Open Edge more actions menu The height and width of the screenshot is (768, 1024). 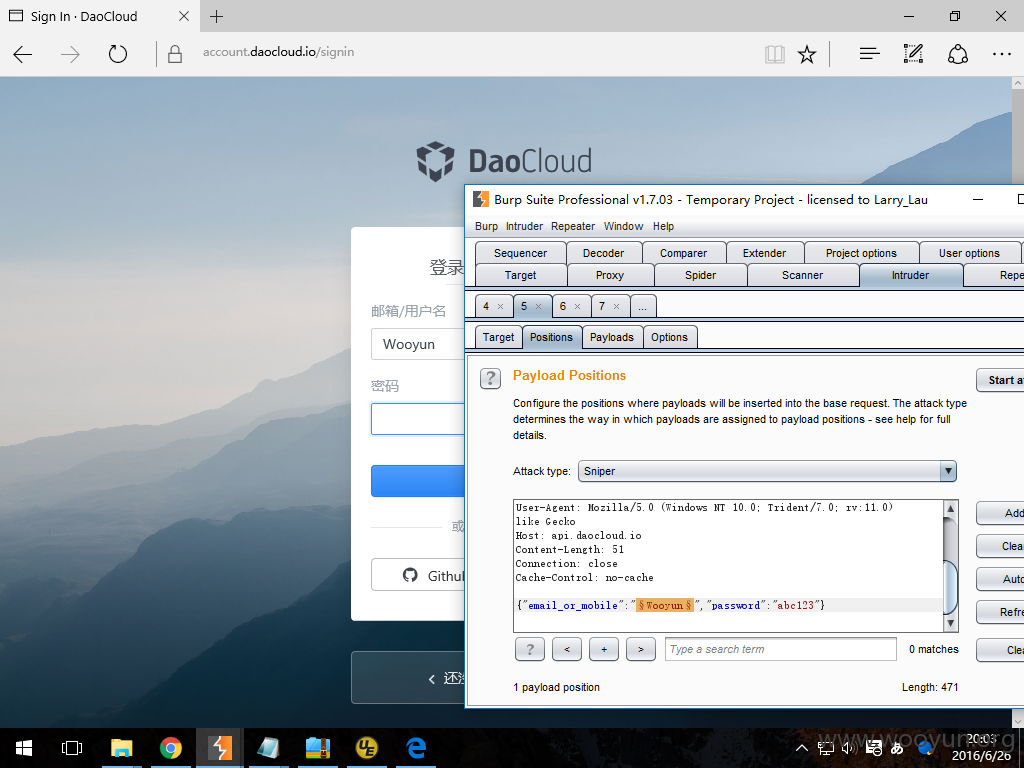click(x=1002, y=54)
